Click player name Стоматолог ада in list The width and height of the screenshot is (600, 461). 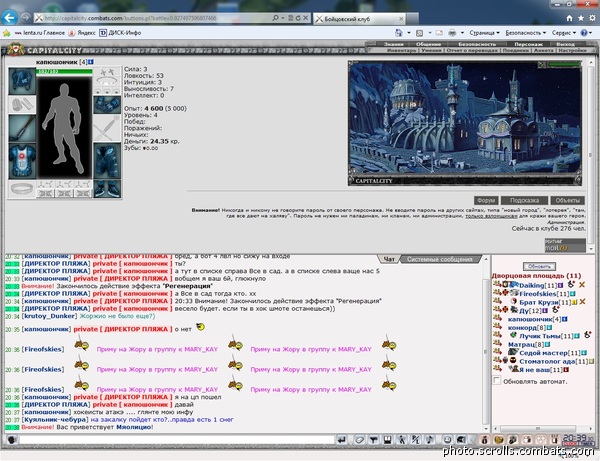[547, 361]
